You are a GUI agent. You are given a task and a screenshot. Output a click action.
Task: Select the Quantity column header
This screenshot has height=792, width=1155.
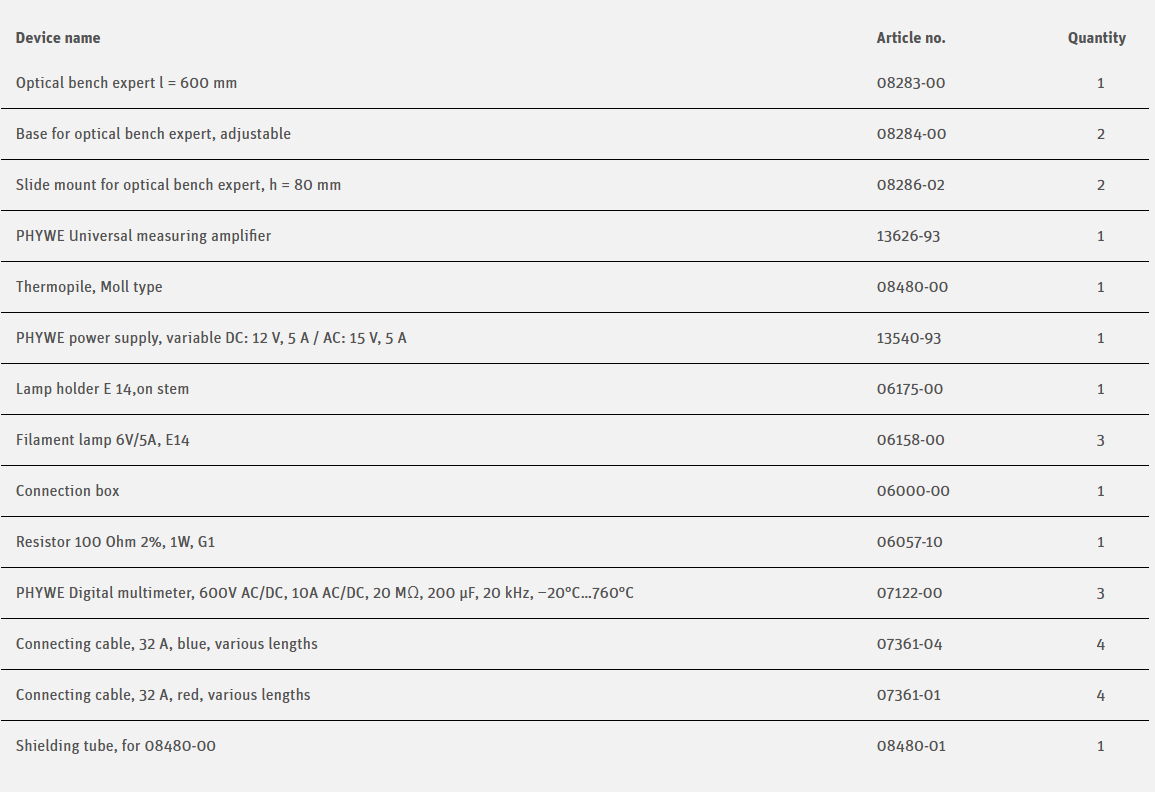(1096, 38)
